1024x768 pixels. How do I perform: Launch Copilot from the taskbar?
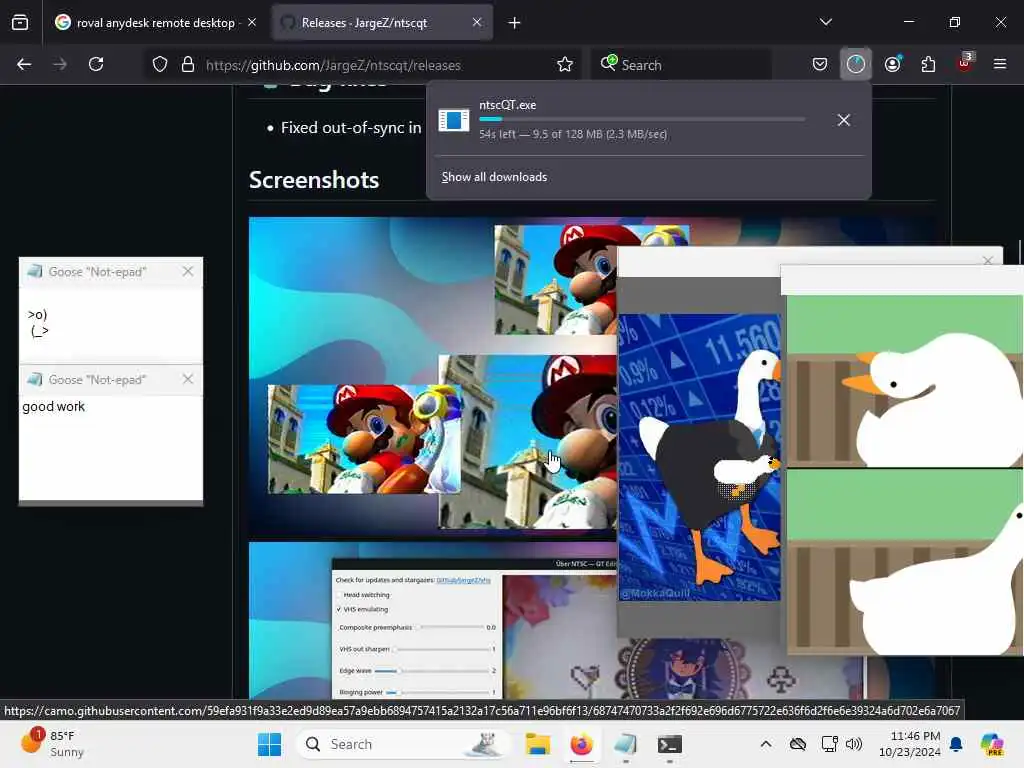(x=992, y=744)
